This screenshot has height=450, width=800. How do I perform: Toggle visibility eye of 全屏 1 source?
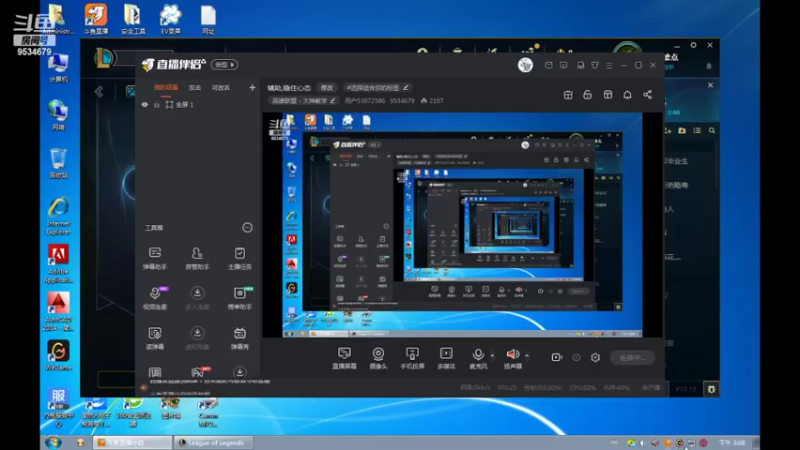[145, 105]
